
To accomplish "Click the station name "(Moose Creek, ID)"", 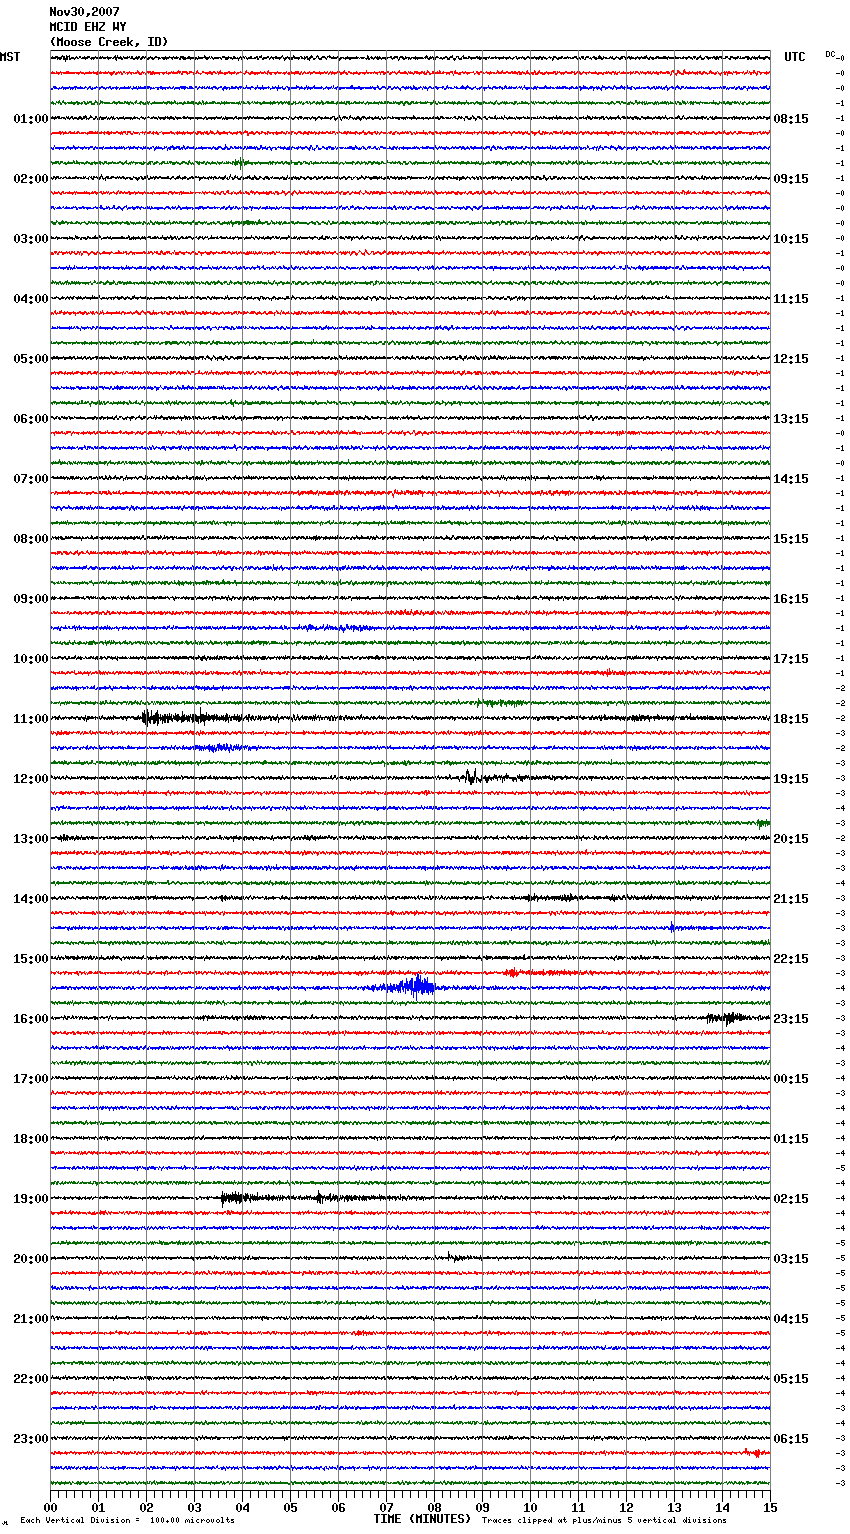I will [109, 42].
